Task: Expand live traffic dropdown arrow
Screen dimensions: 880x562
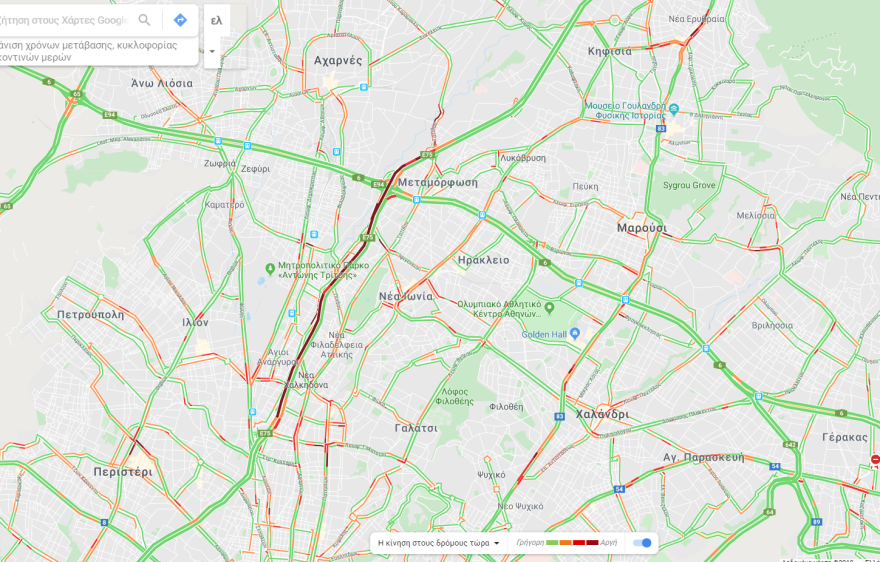Action: coord(496,543)
